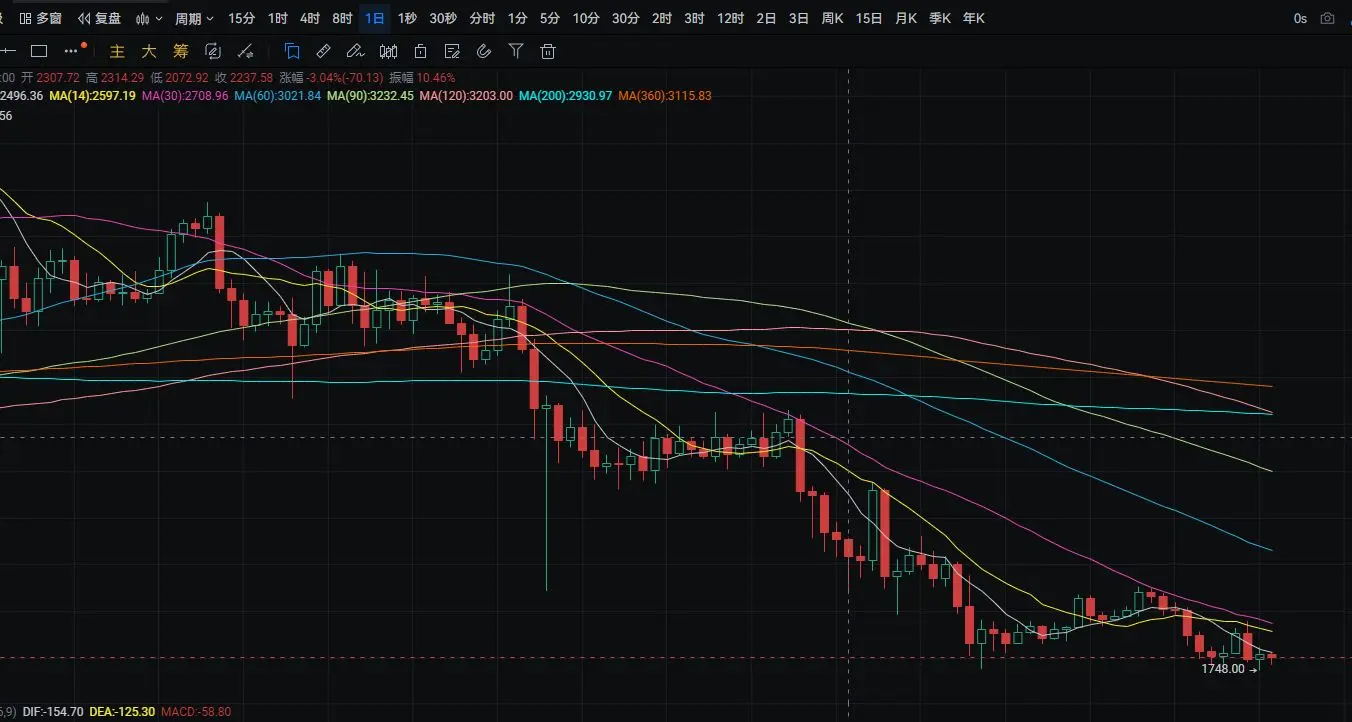Switch to the 15日 timeframe

869,18
